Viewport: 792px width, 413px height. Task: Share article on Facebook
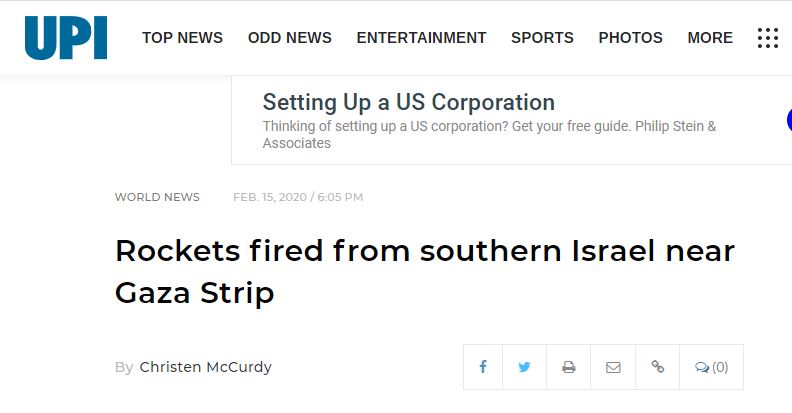pyautogui.click(x=483, y=367)
